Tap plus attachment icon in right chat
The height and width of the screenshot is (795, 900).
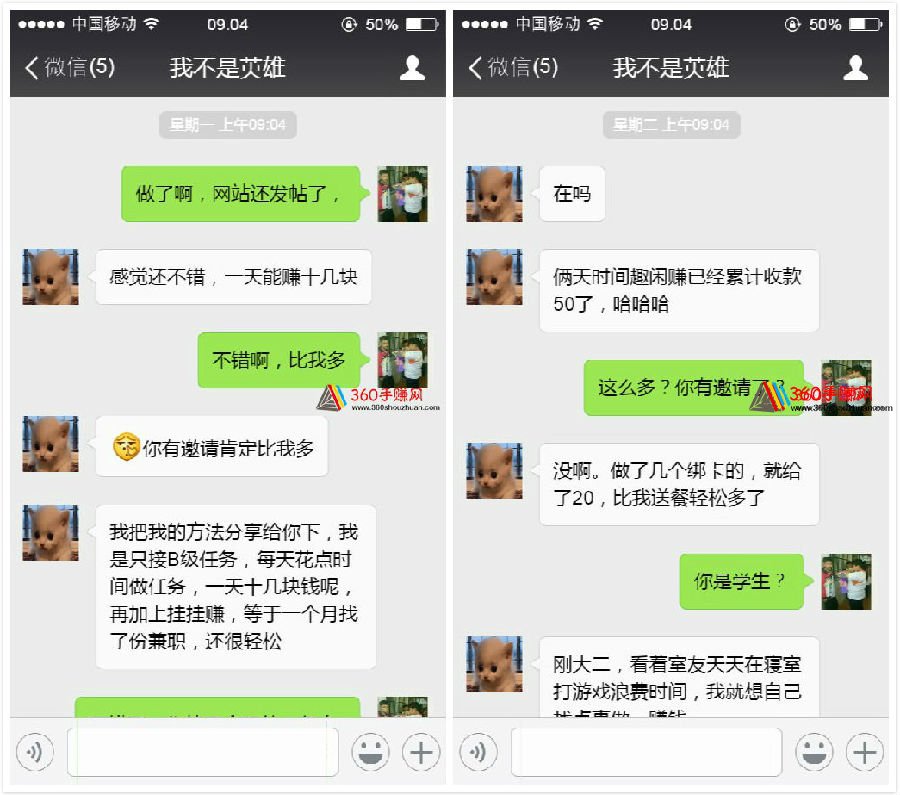(864, 752)
